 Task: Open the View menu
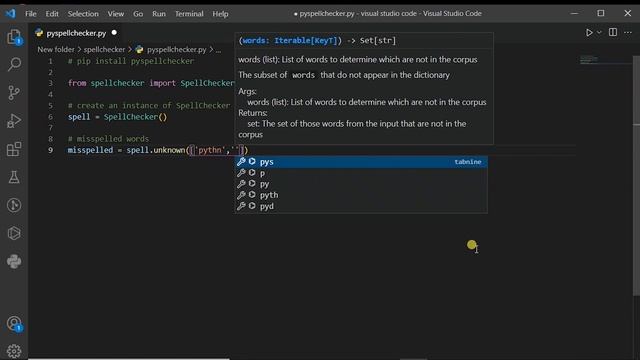pos(116,14)
